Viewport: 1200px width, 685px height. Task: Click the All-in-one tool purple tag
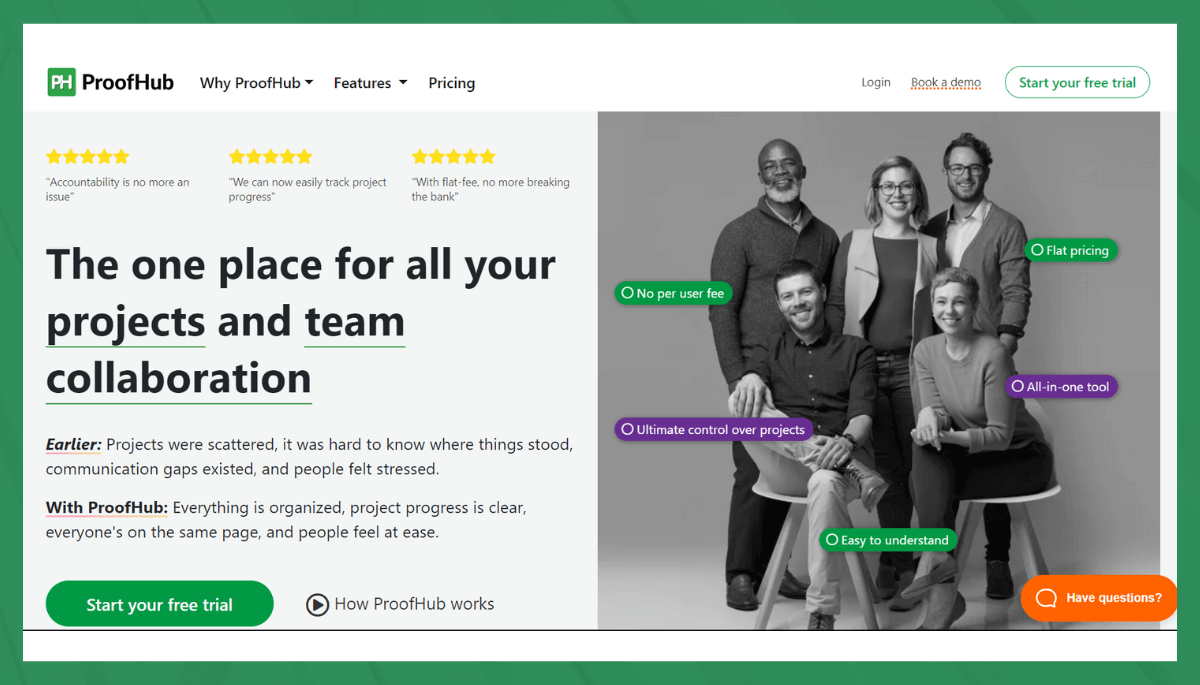[1061, 386]
